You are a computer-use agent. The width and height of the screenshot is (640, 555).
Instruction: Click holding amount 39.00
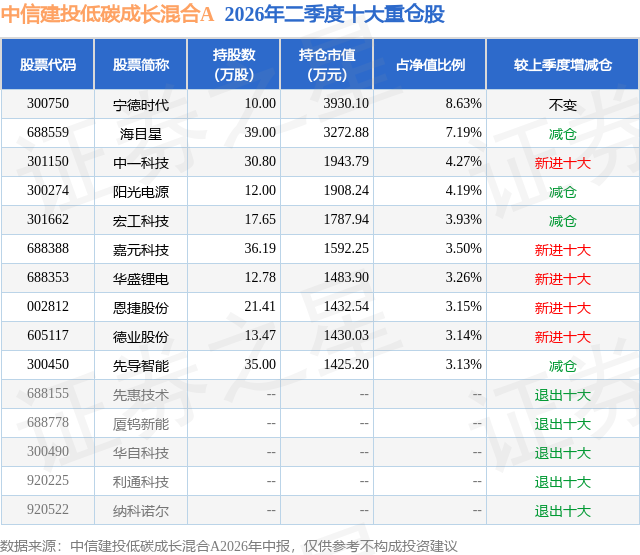click(260, 133)
